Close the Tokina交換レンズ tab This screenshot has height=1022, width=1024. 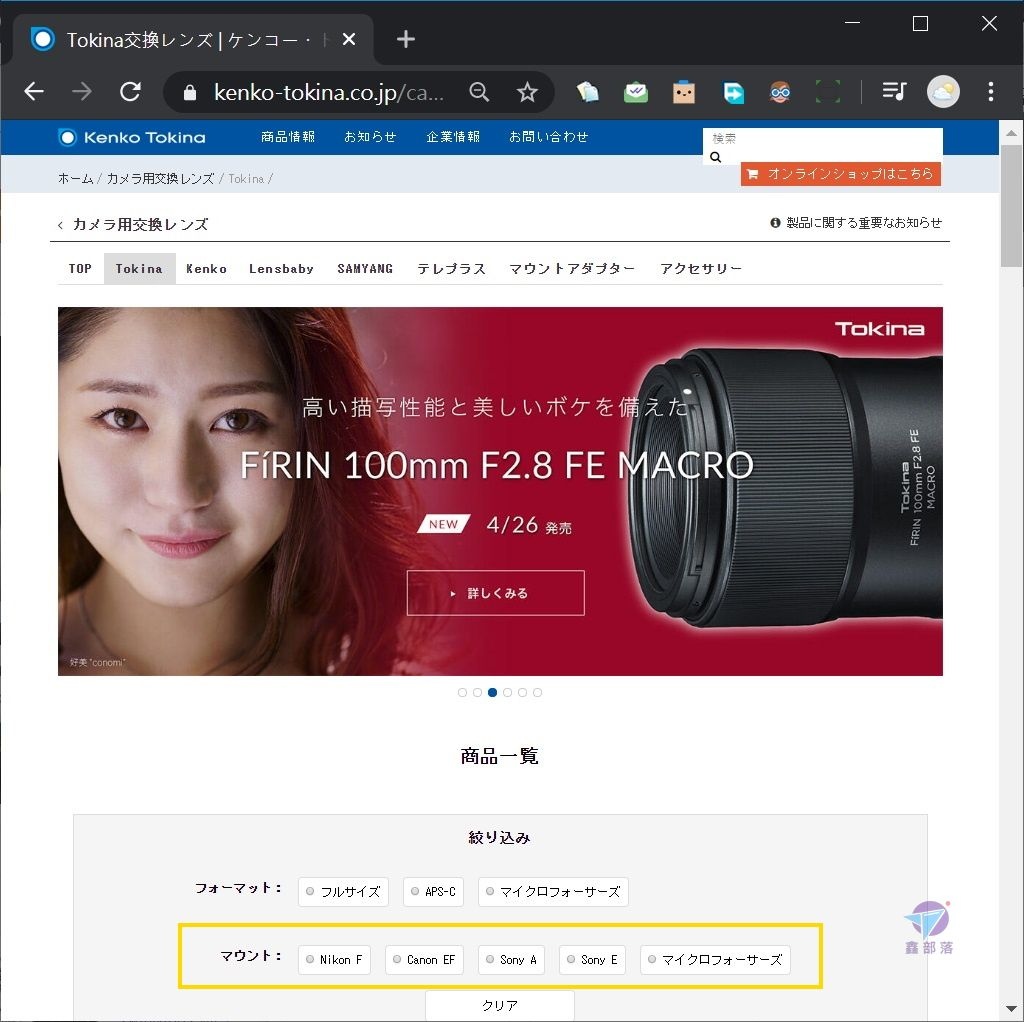(349, 39)
